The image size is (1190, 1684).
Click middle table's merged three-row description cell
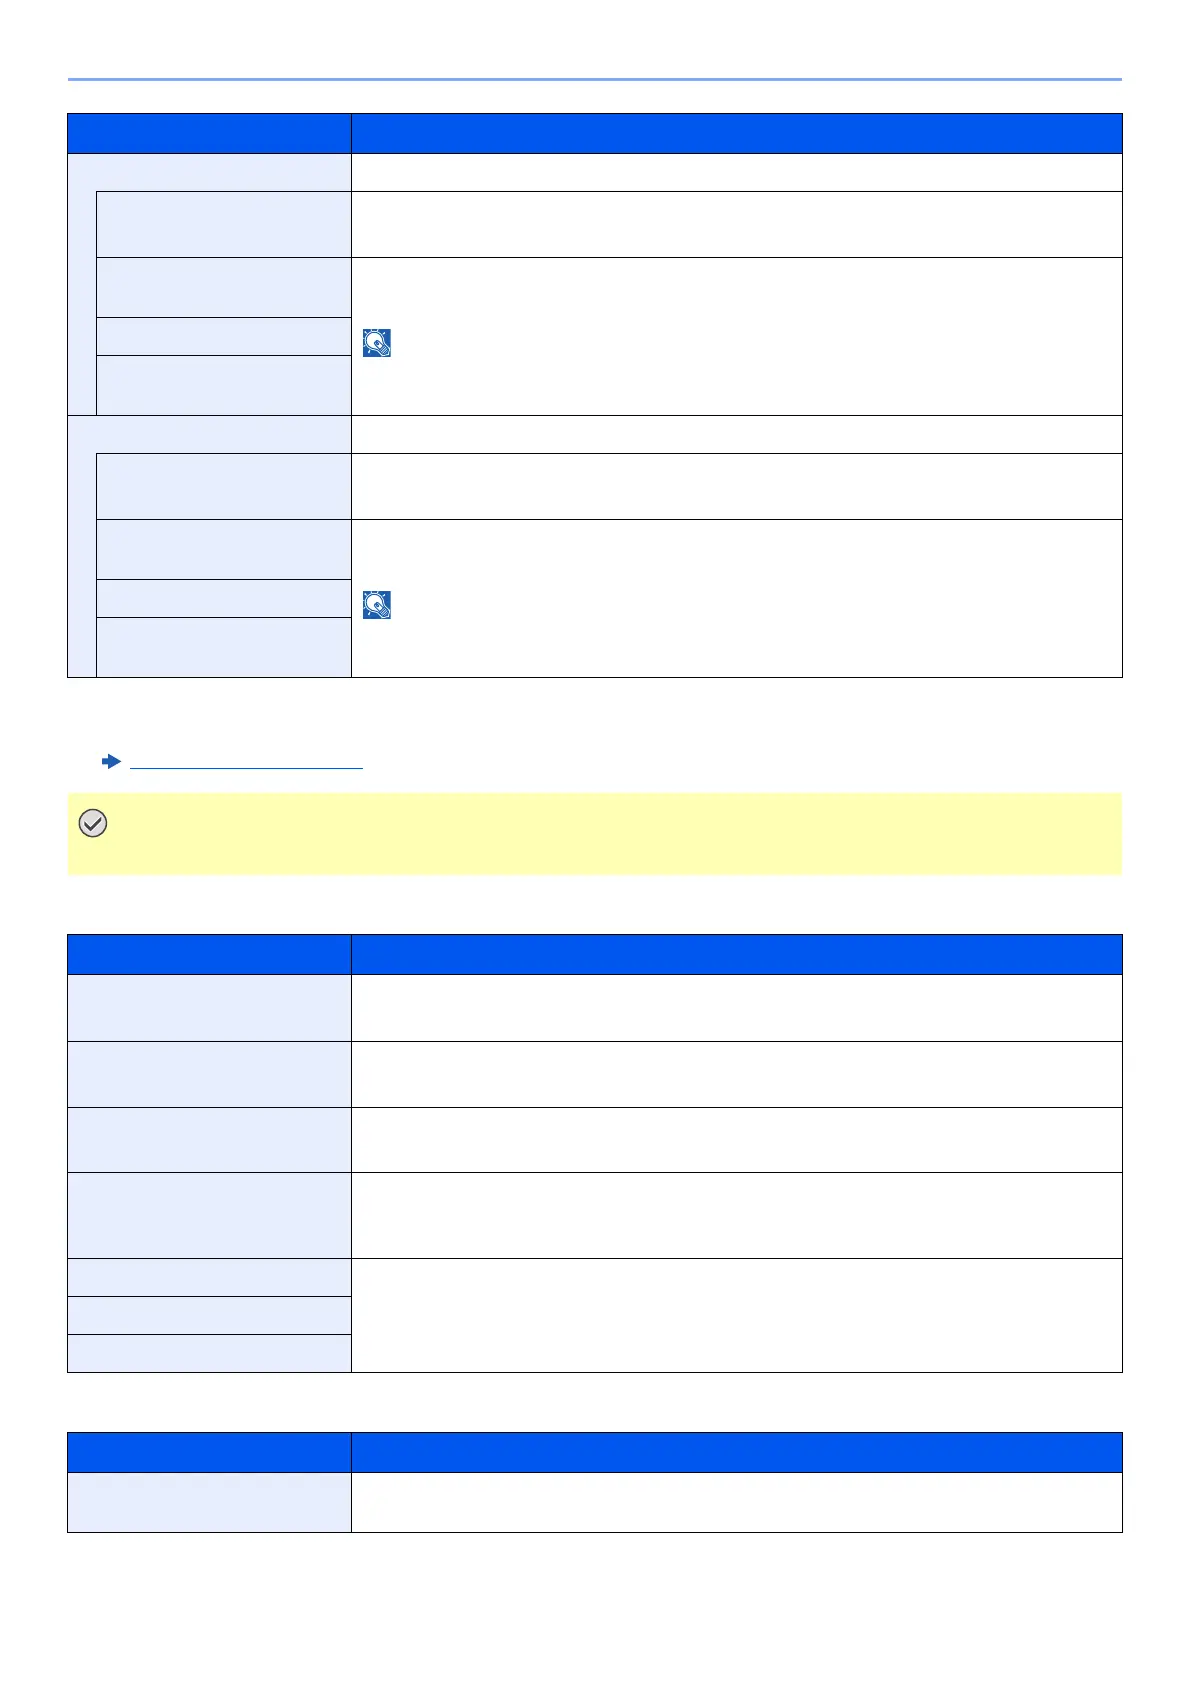pos(737,1315)
